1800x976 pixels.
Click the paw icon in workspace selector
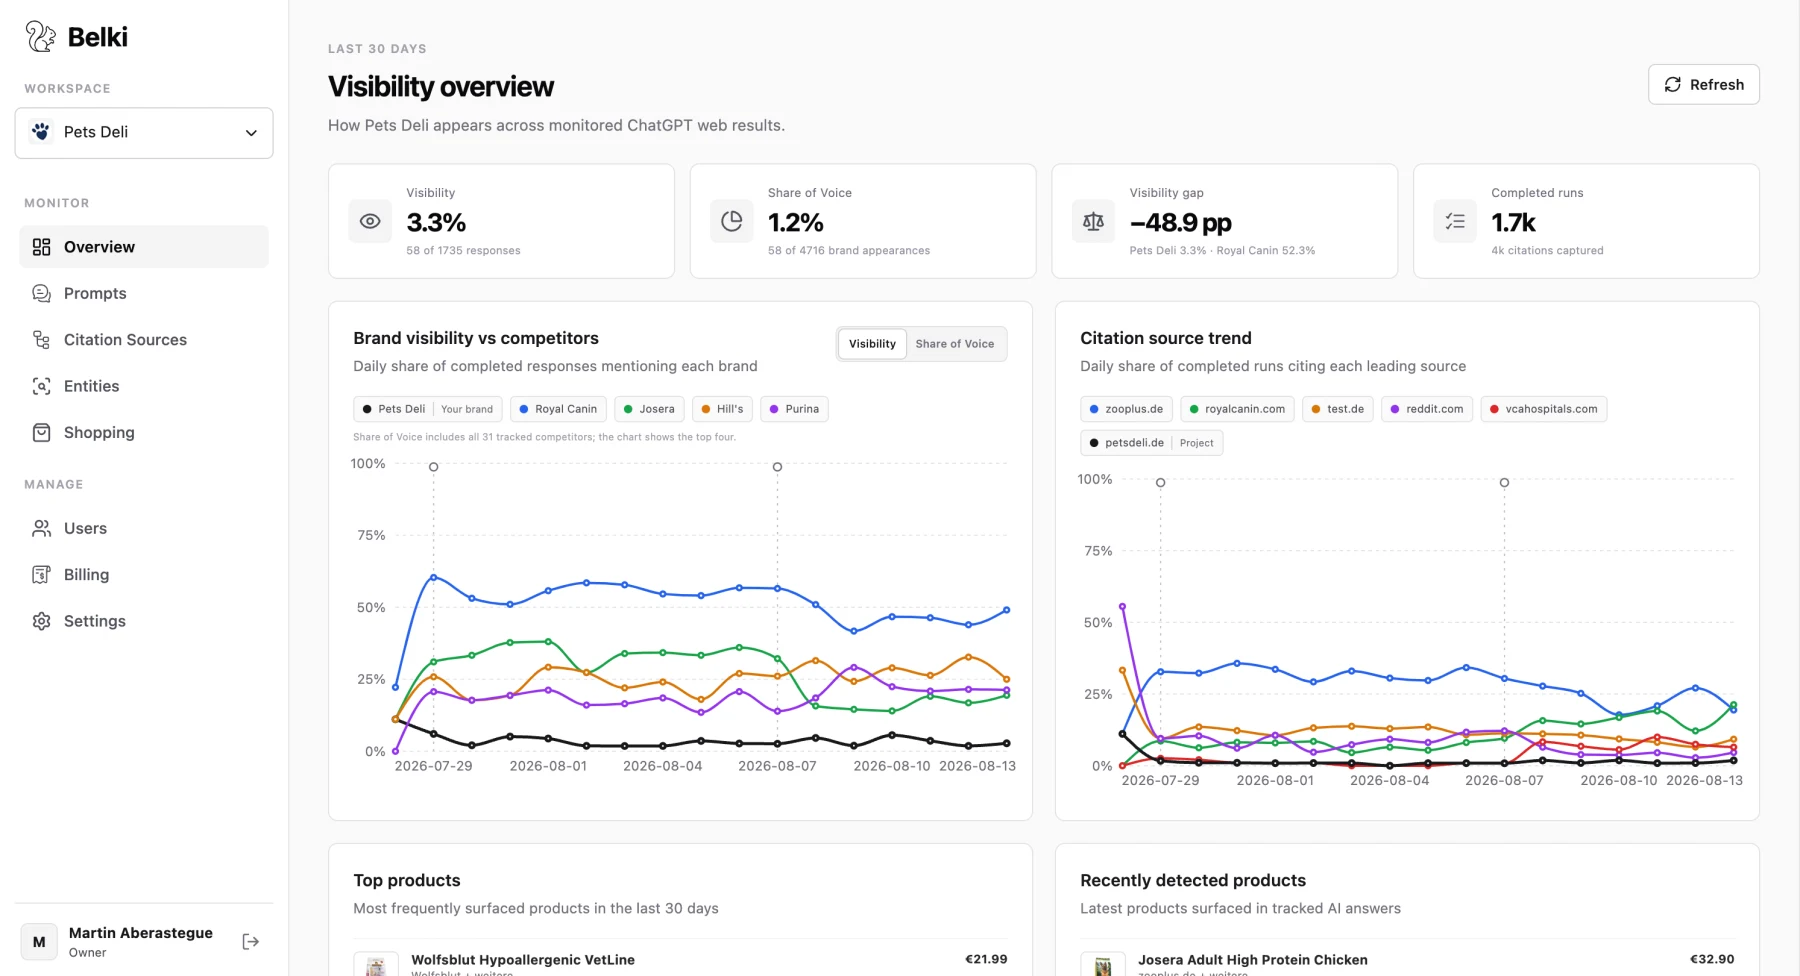[x=41, y=132]
